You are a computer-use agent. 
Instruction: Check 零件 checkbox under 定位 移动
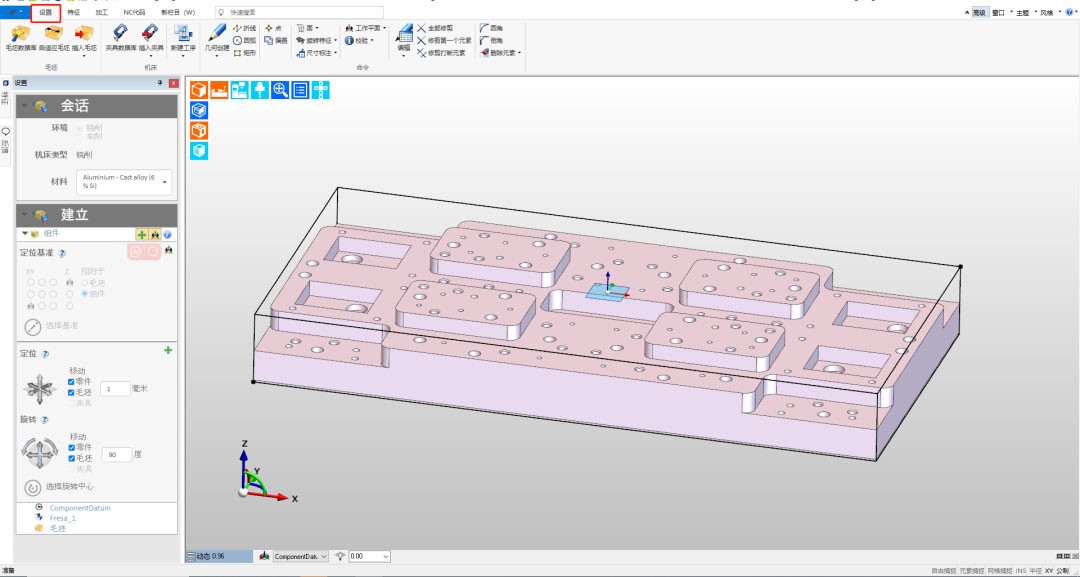pyautogui.click(x=71, y=381)
